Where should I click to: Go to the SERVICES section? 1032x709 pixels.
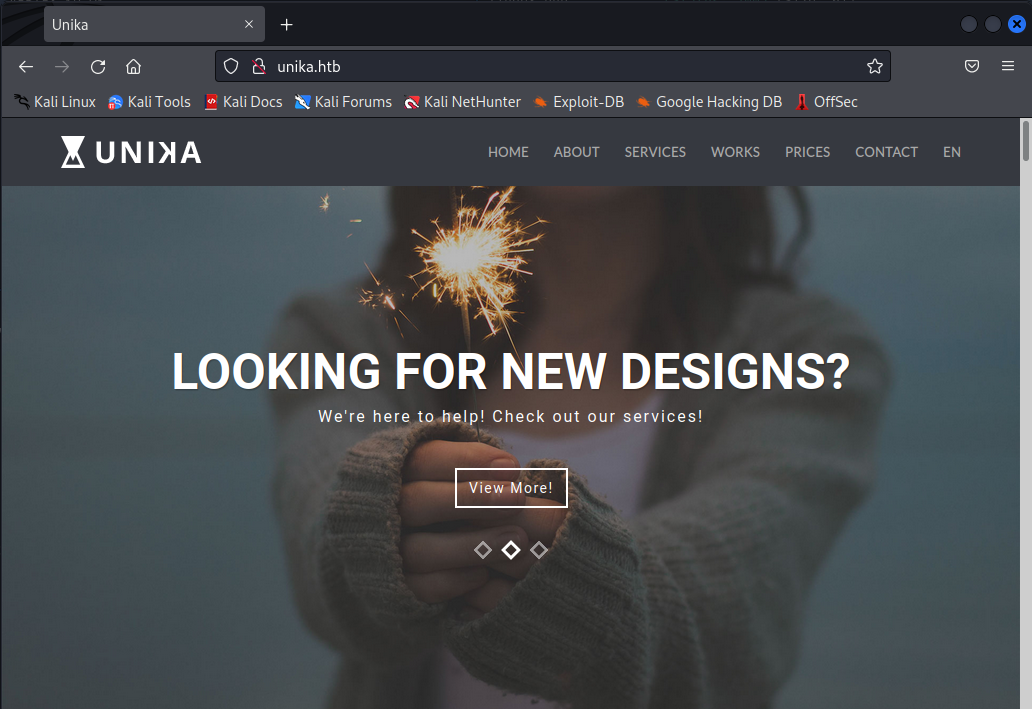[655, 152]
